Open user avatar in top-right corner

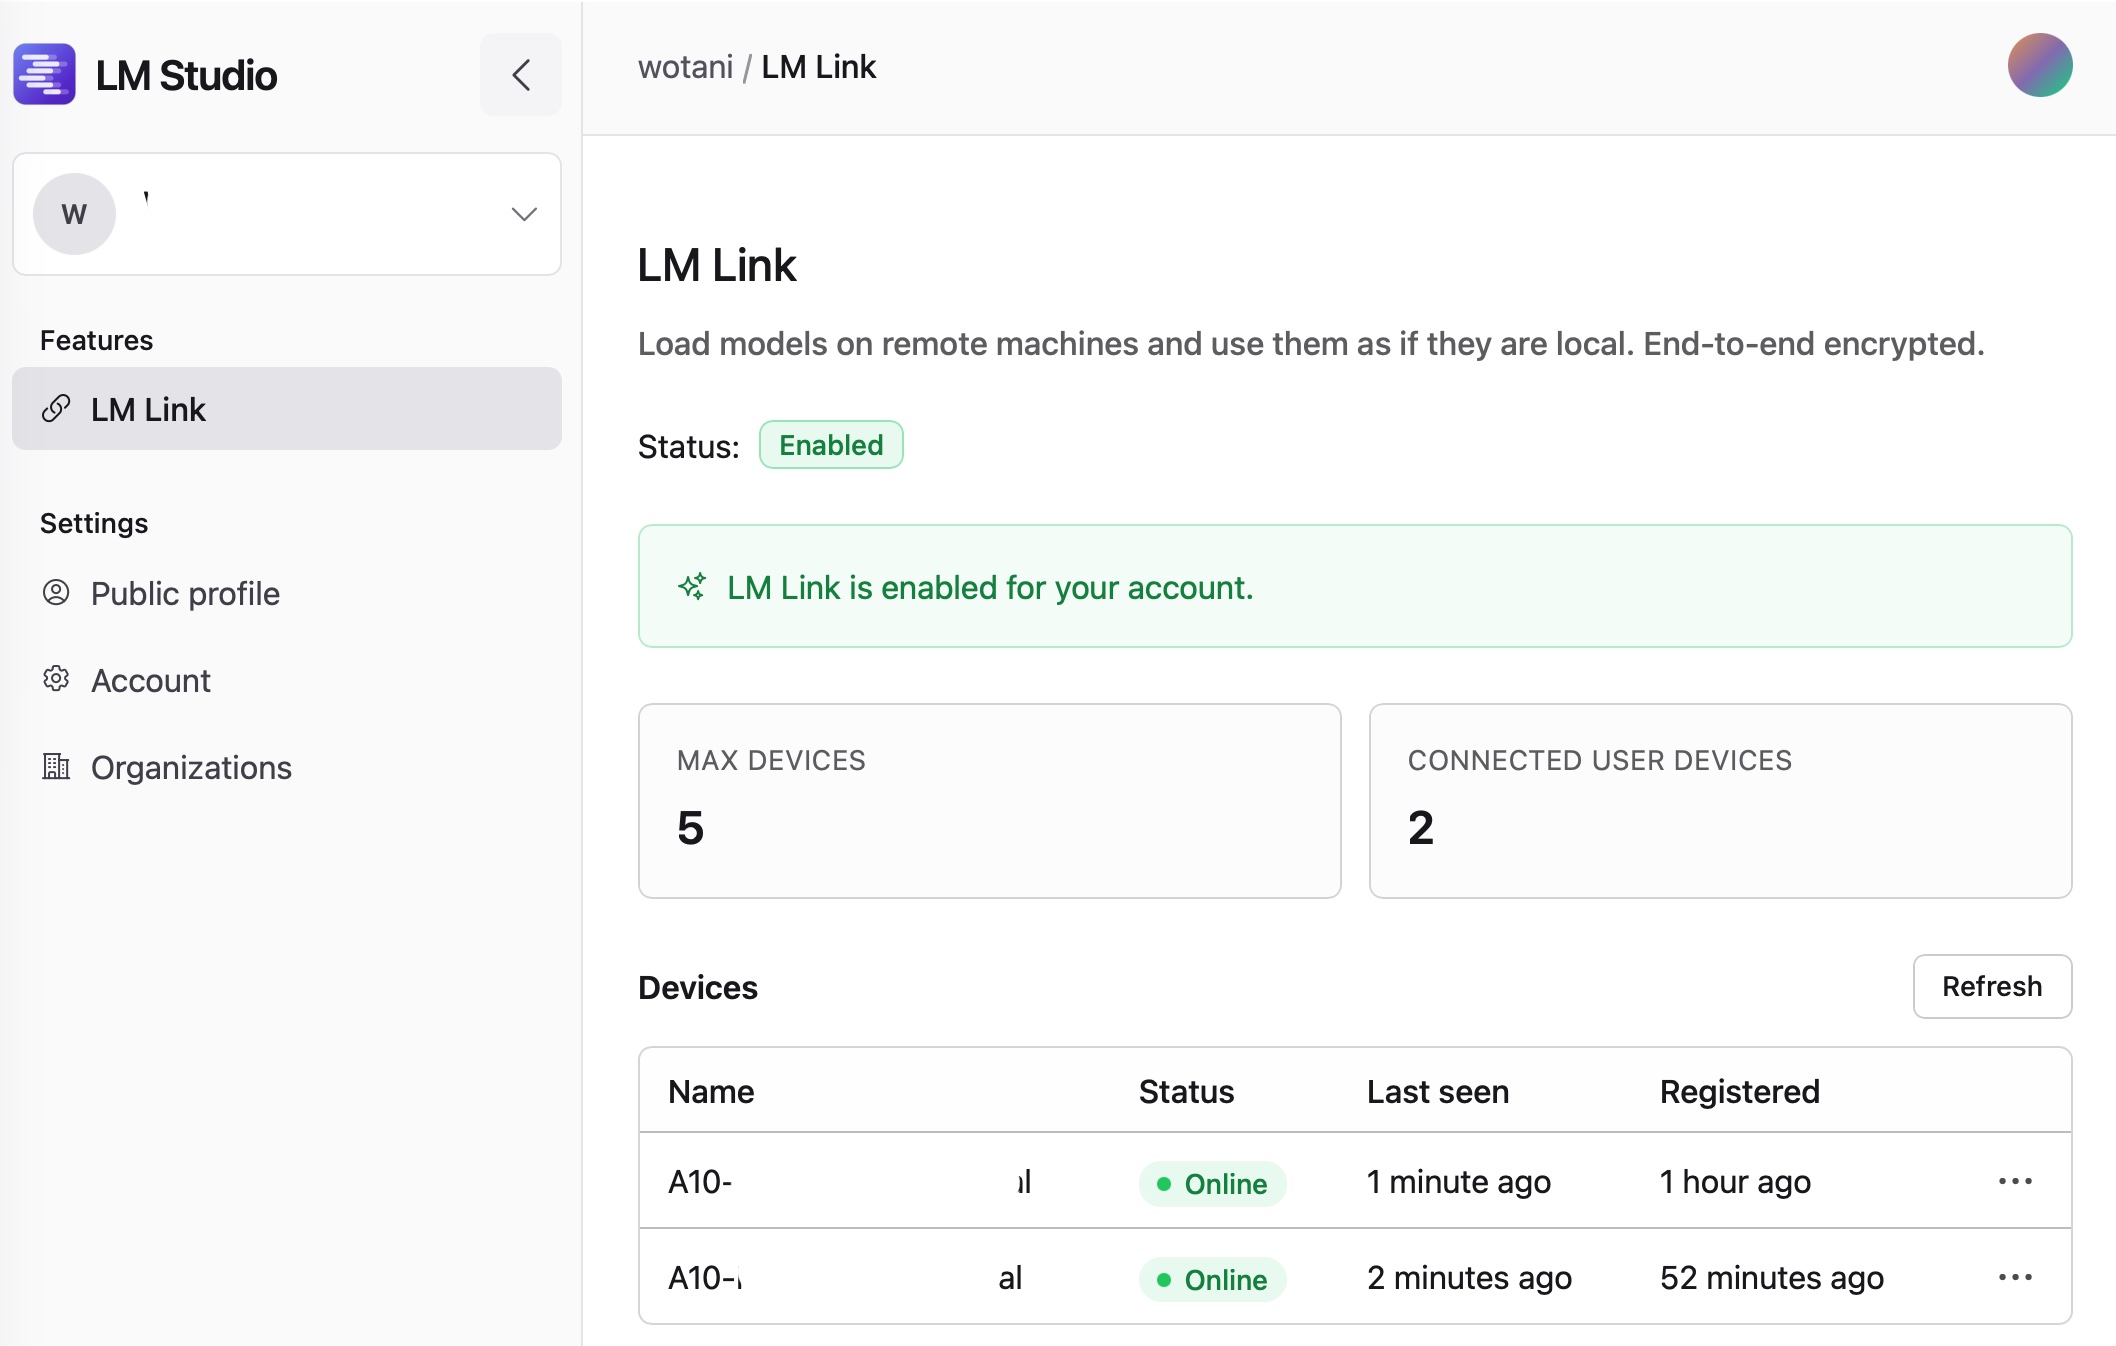(x=2039, y=65)
